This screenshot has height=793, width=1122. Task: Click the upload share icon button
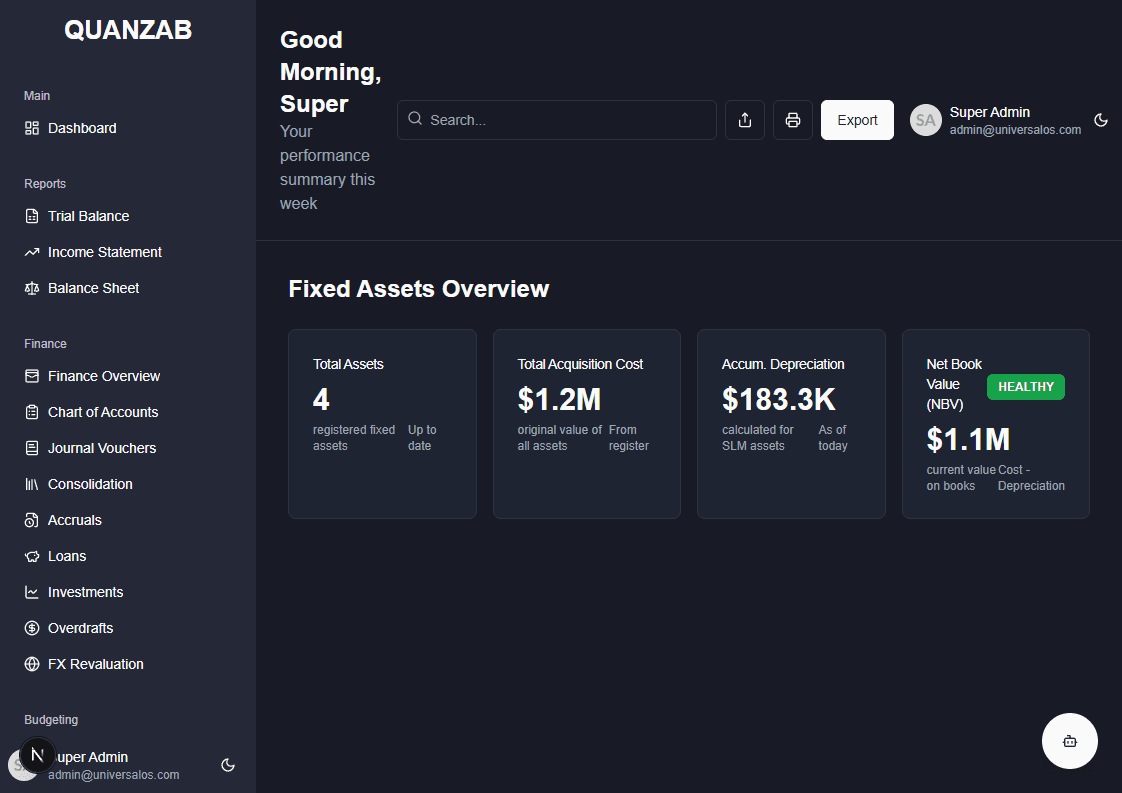point(745,120)
